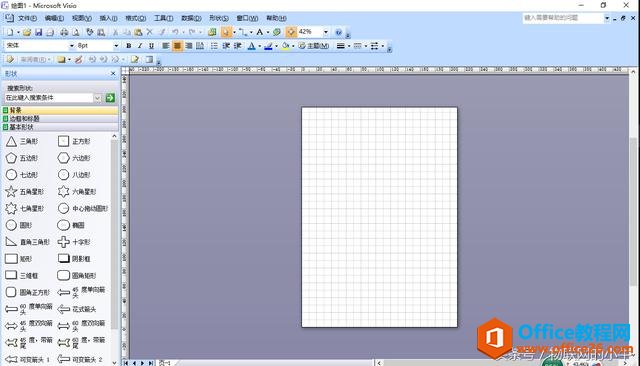
Task: Open the 边框和标题 stencil title bar
Action: pos(60,119)
